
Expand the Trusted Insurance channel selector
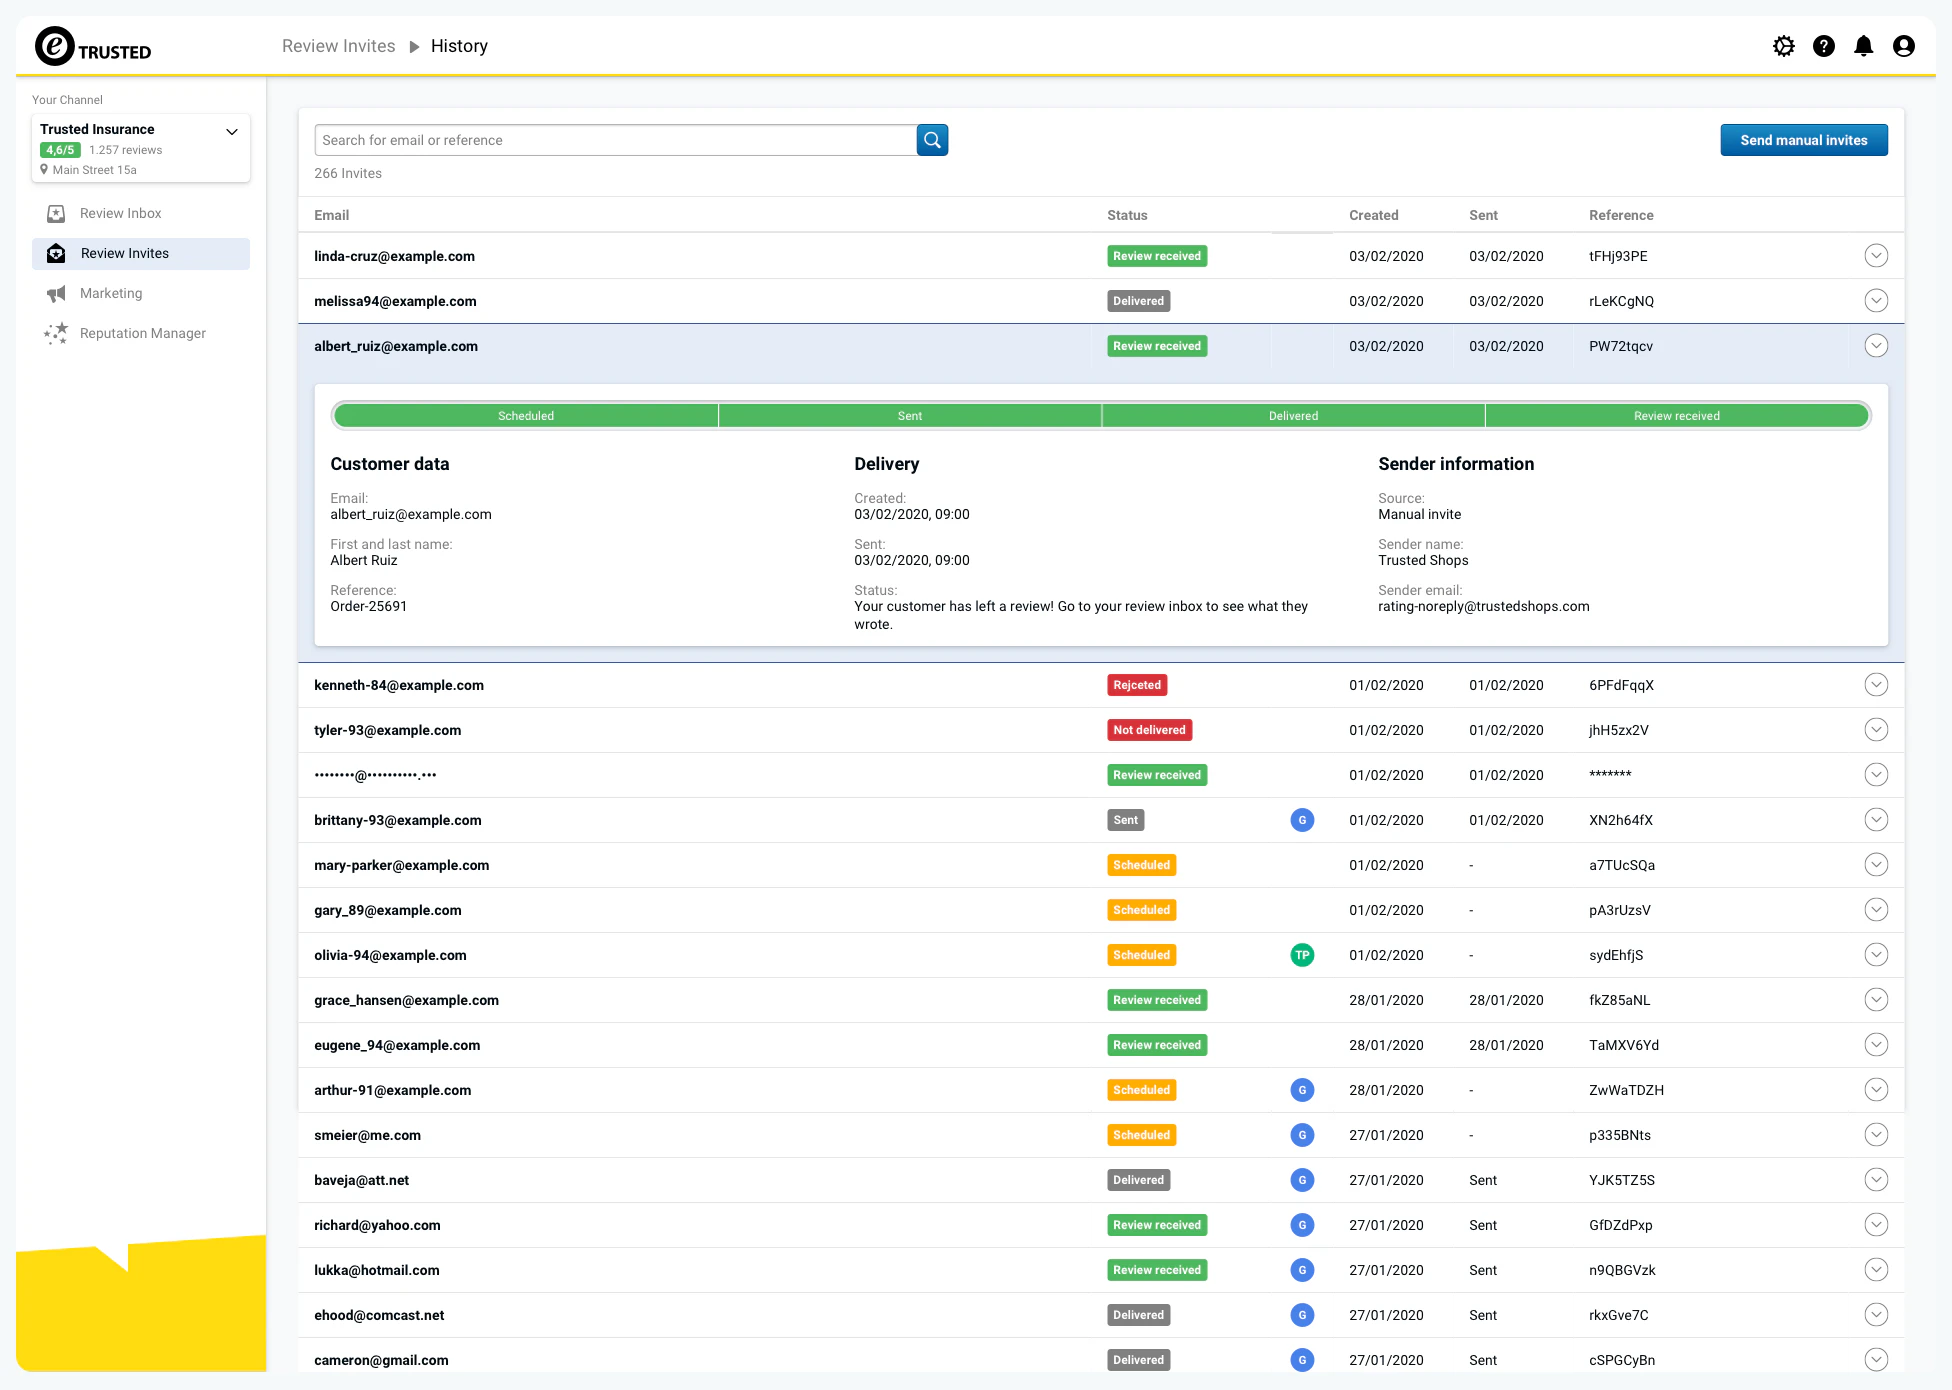coord(231,131)
